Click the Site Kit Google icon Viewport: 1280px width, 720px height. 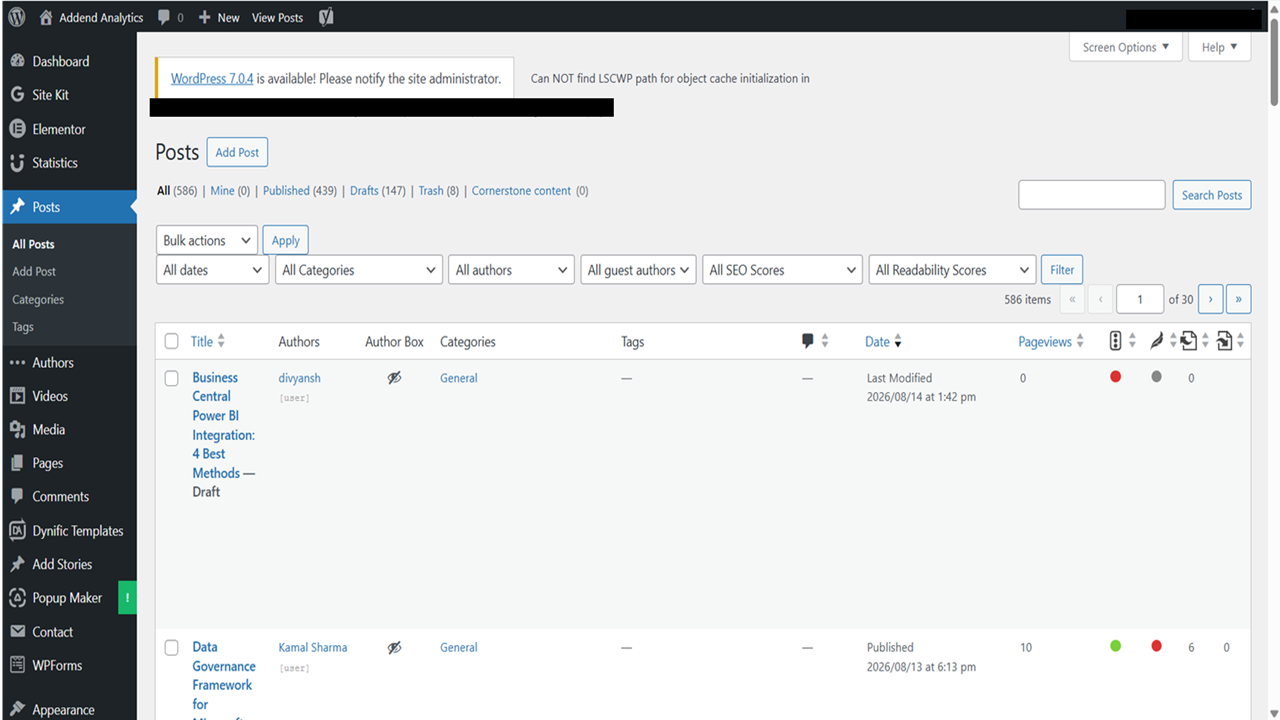point(17,95)
